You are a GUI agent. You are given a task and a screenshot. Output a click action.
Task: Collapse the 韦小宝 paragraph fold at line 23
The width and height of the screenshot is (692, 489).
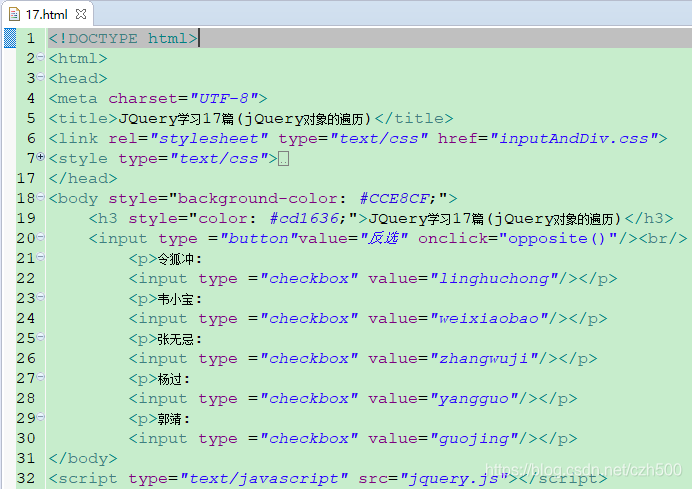[41, 297]
